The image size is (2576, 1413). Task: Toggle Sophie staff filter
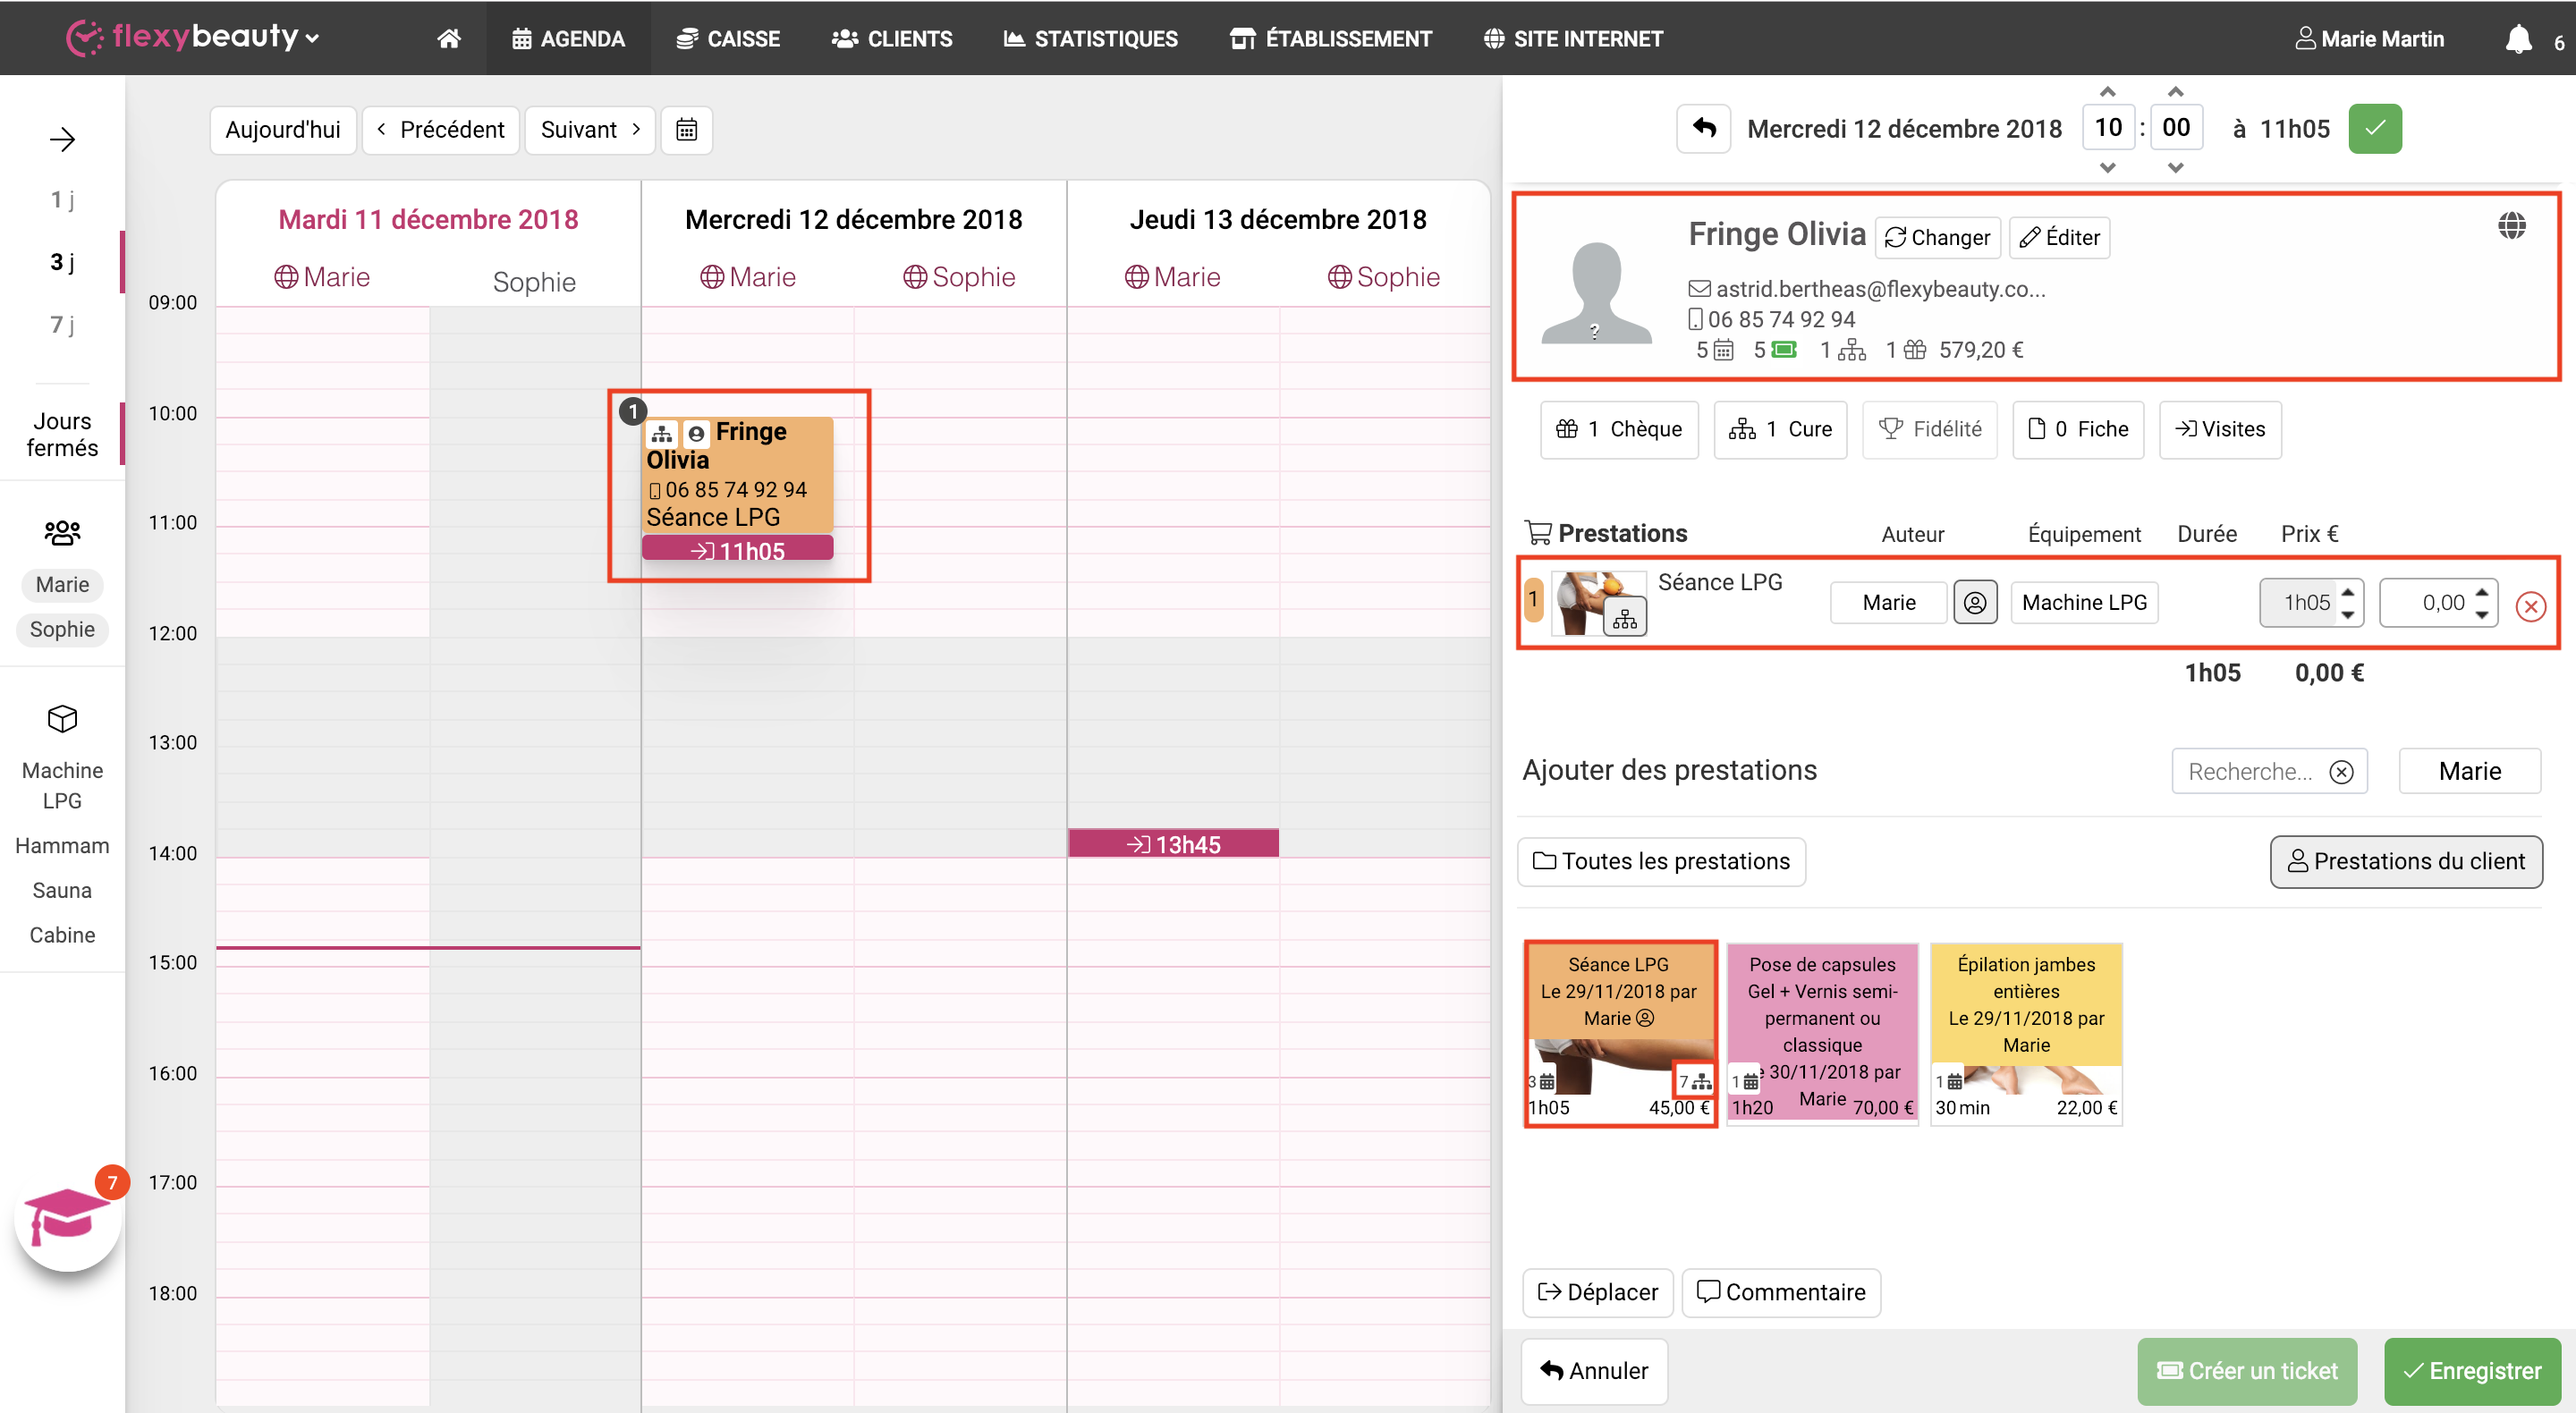62,629
